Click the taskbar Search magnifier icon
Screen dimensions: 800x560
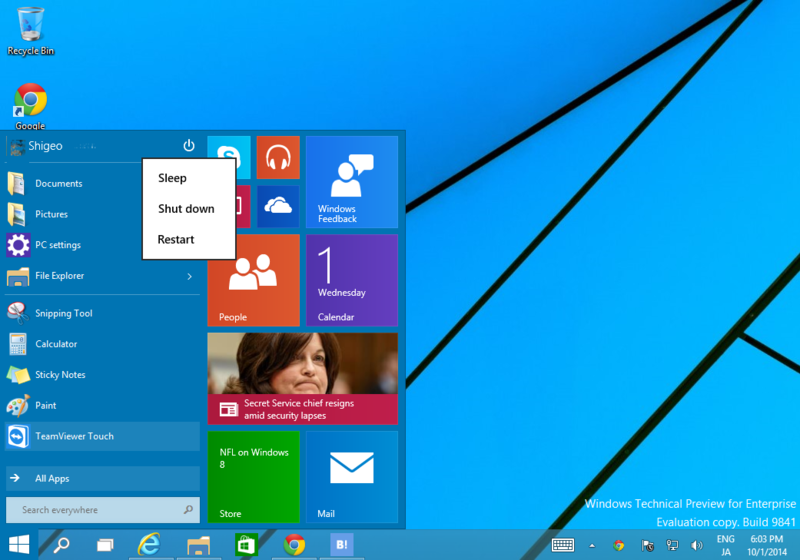61,545
